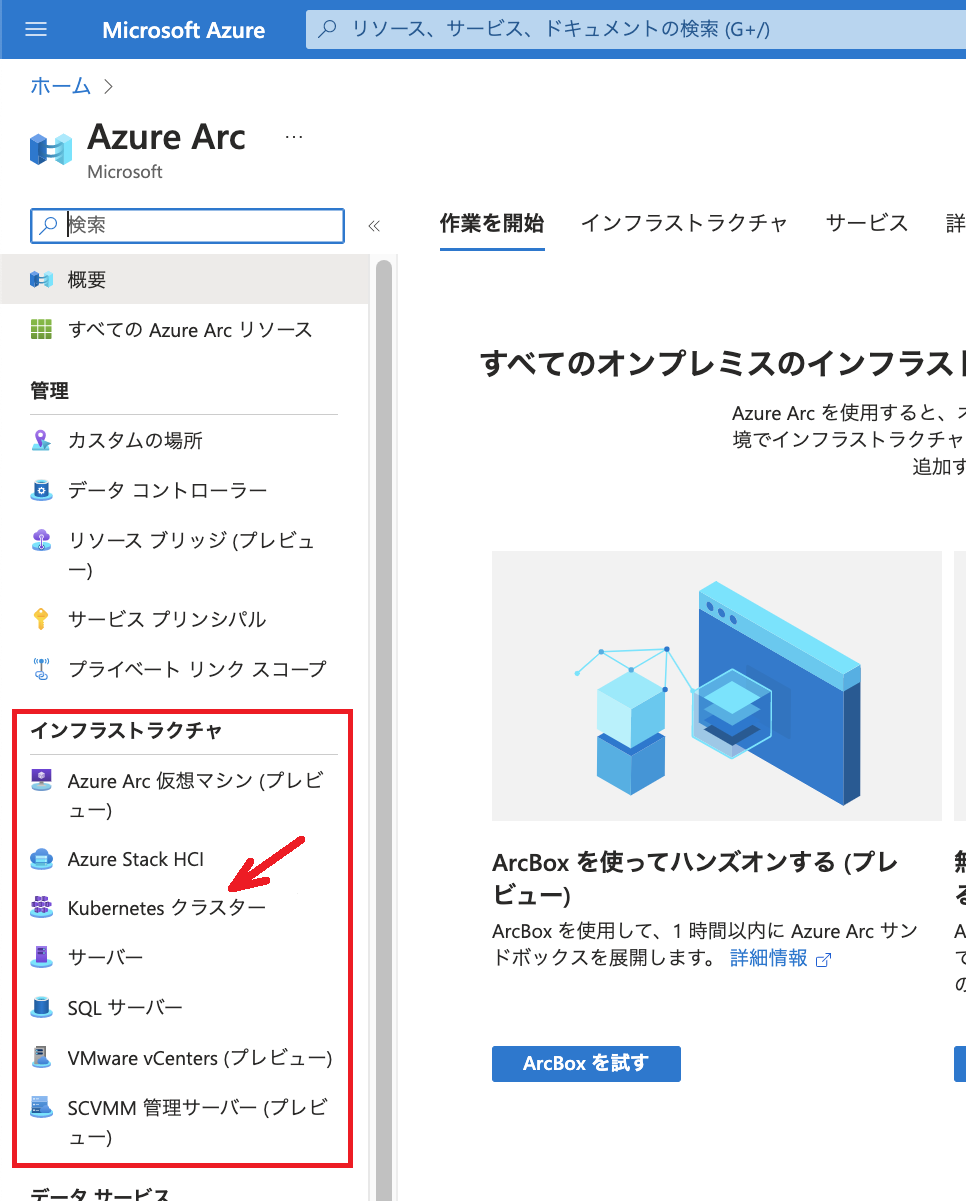Image resolution: width=966 pixels, height=1201 pixels.
Task: Click the カスタムの場所 pin icon
Action: 41,440
